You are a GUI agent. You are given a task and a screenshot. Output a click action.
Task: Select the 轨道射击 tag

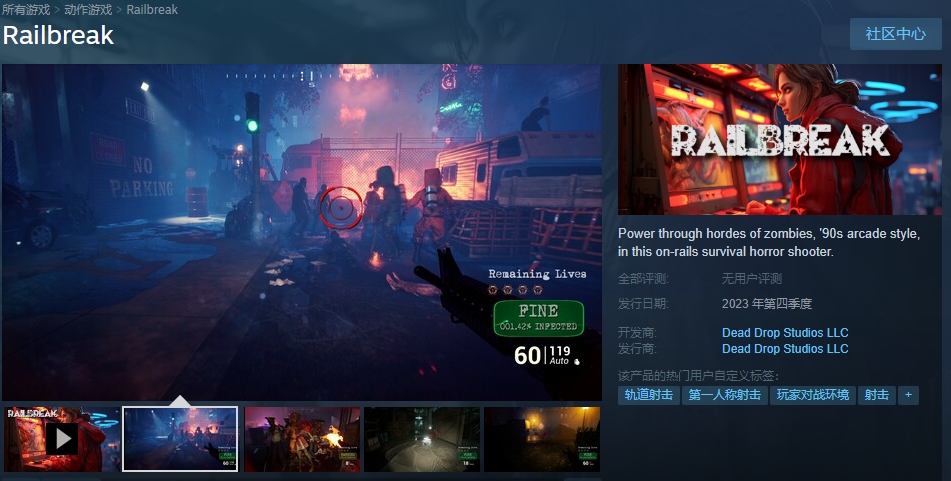[x=648, y=395]
